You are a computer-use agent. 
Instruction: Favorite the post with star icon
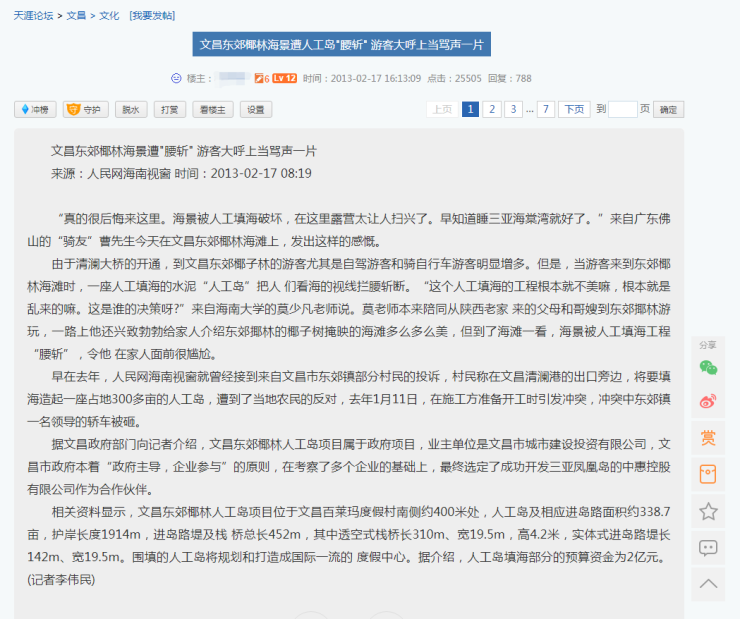point(708,511)
